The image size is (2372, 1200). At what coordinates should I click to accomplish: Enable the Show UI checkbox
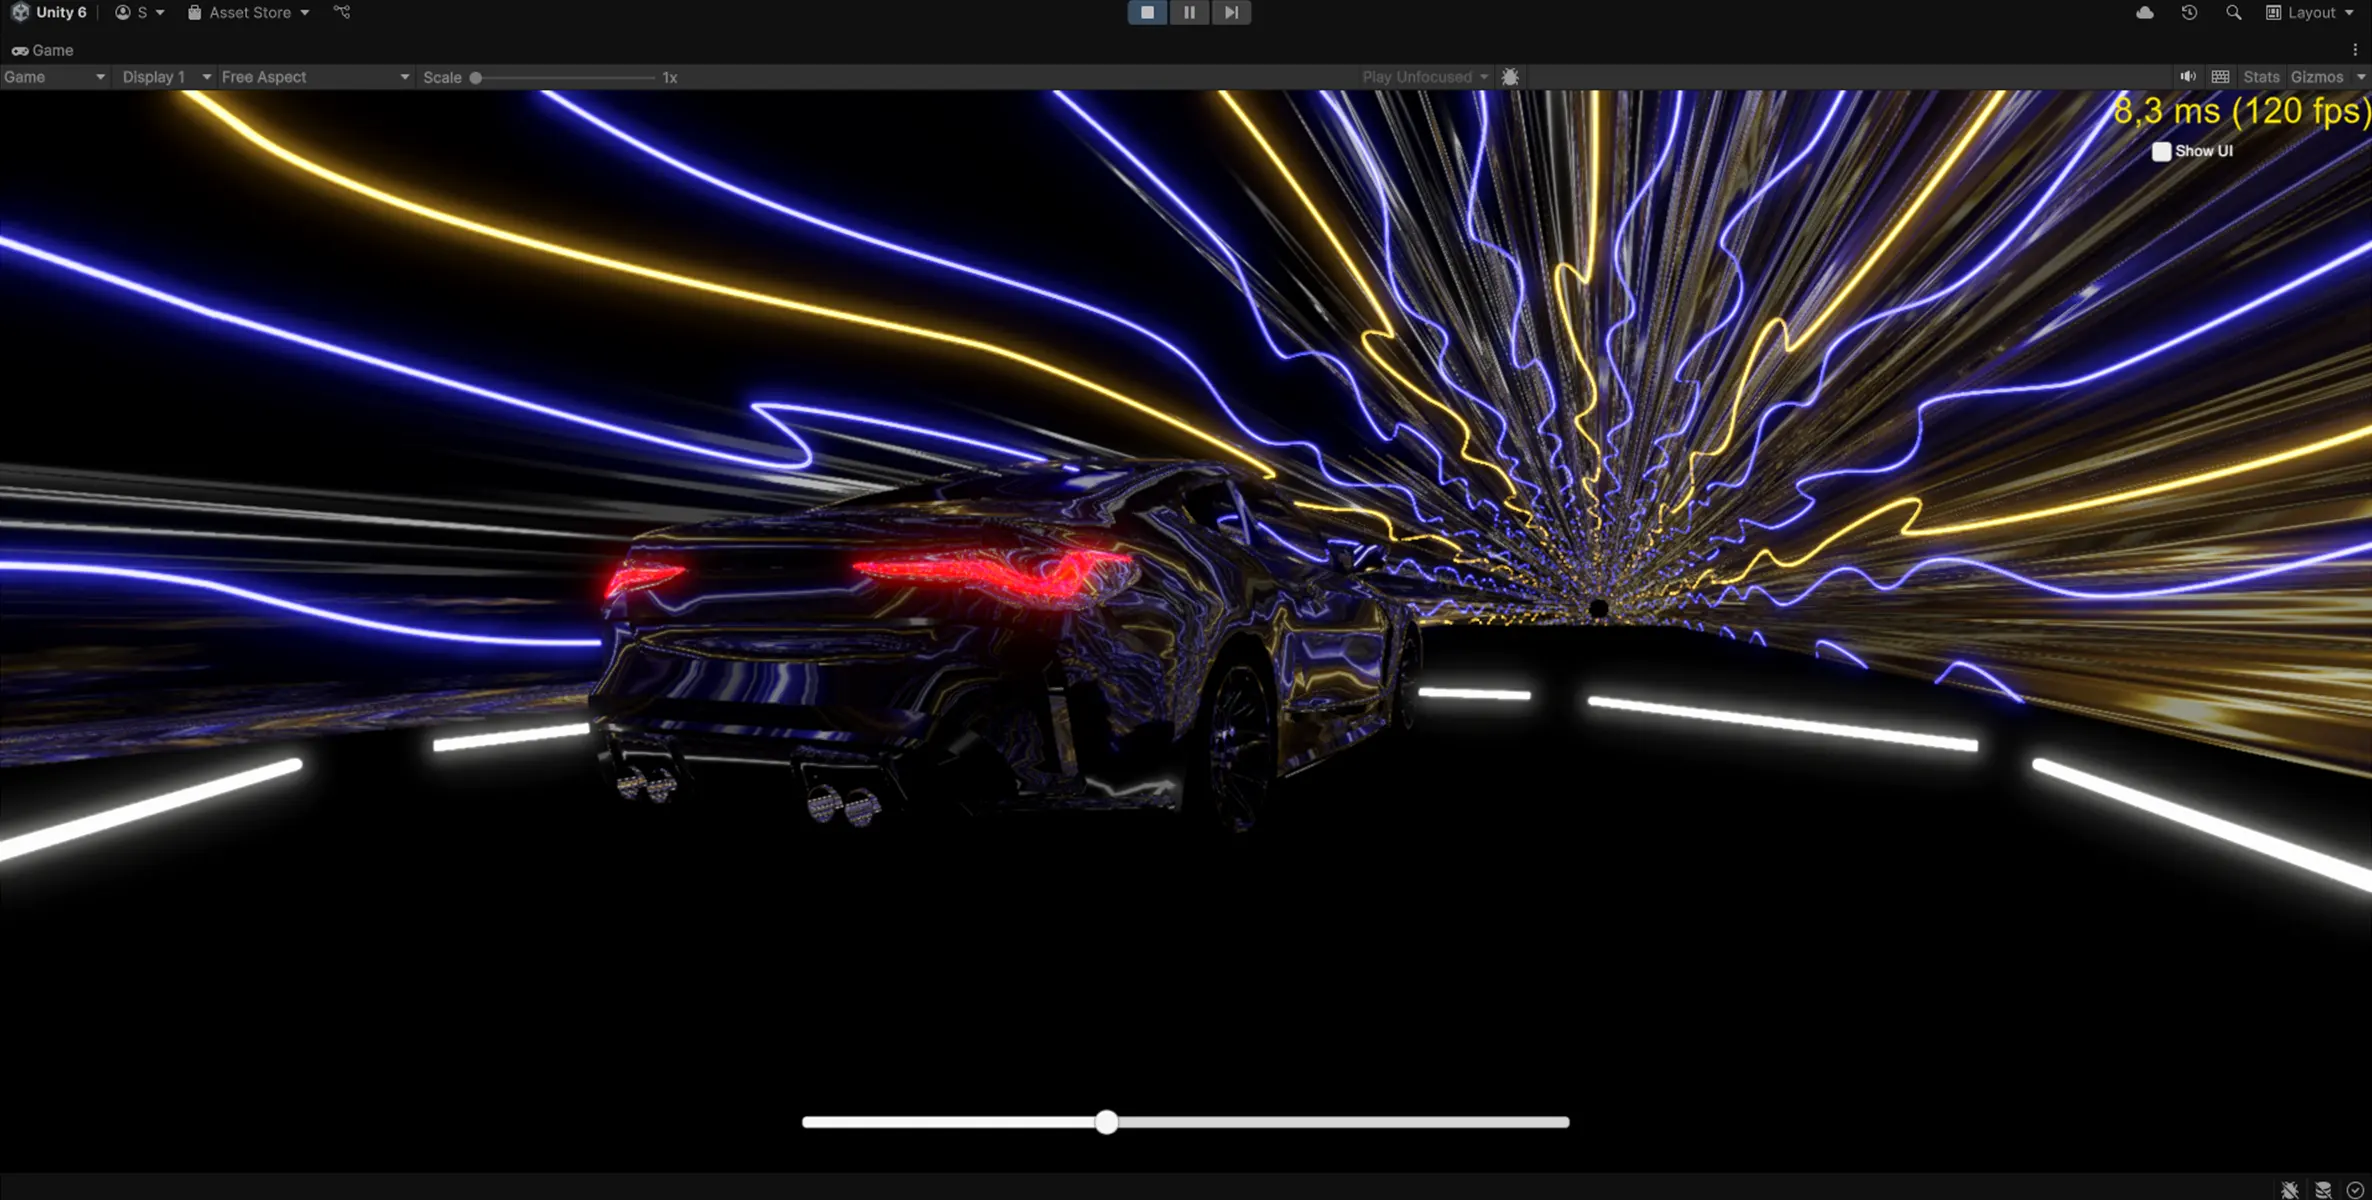click(x=2161, y=151)
